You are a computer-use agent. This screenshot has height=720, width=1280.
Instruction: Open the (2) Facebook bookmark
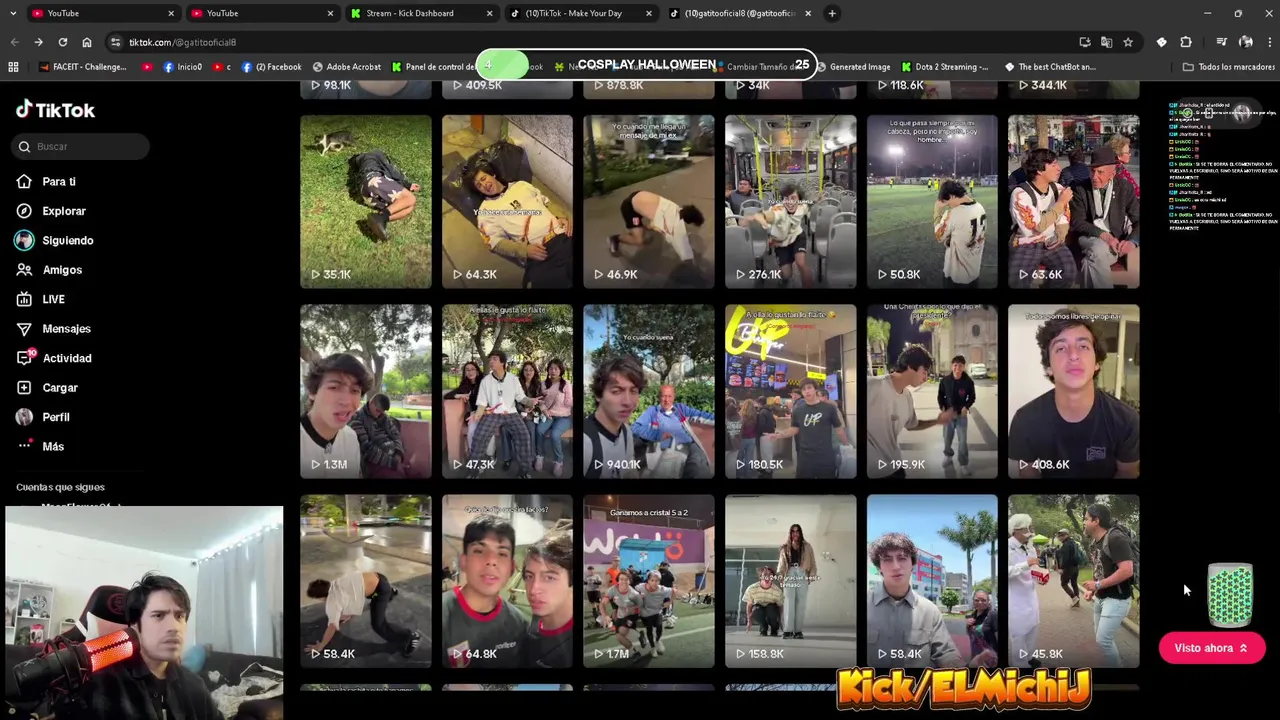pos(271,67)
